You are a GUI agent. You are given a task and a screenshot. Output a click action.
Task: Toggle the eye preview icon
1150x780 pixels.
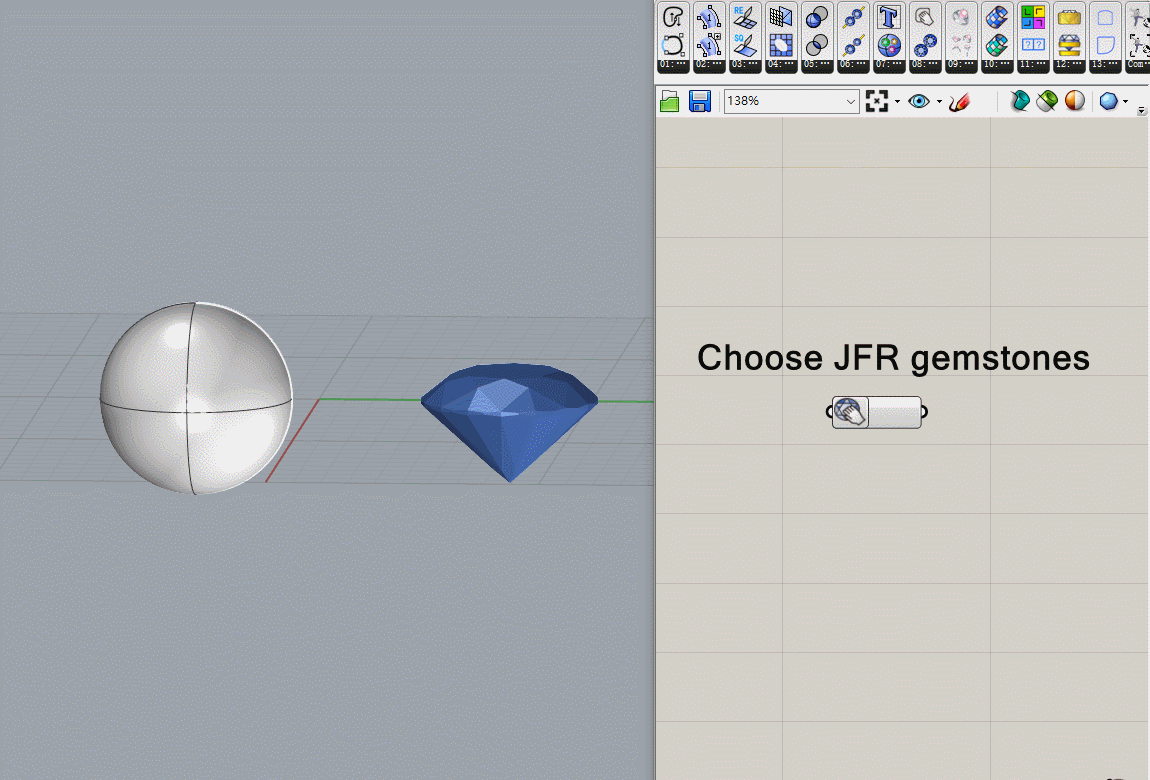[918, 101]
